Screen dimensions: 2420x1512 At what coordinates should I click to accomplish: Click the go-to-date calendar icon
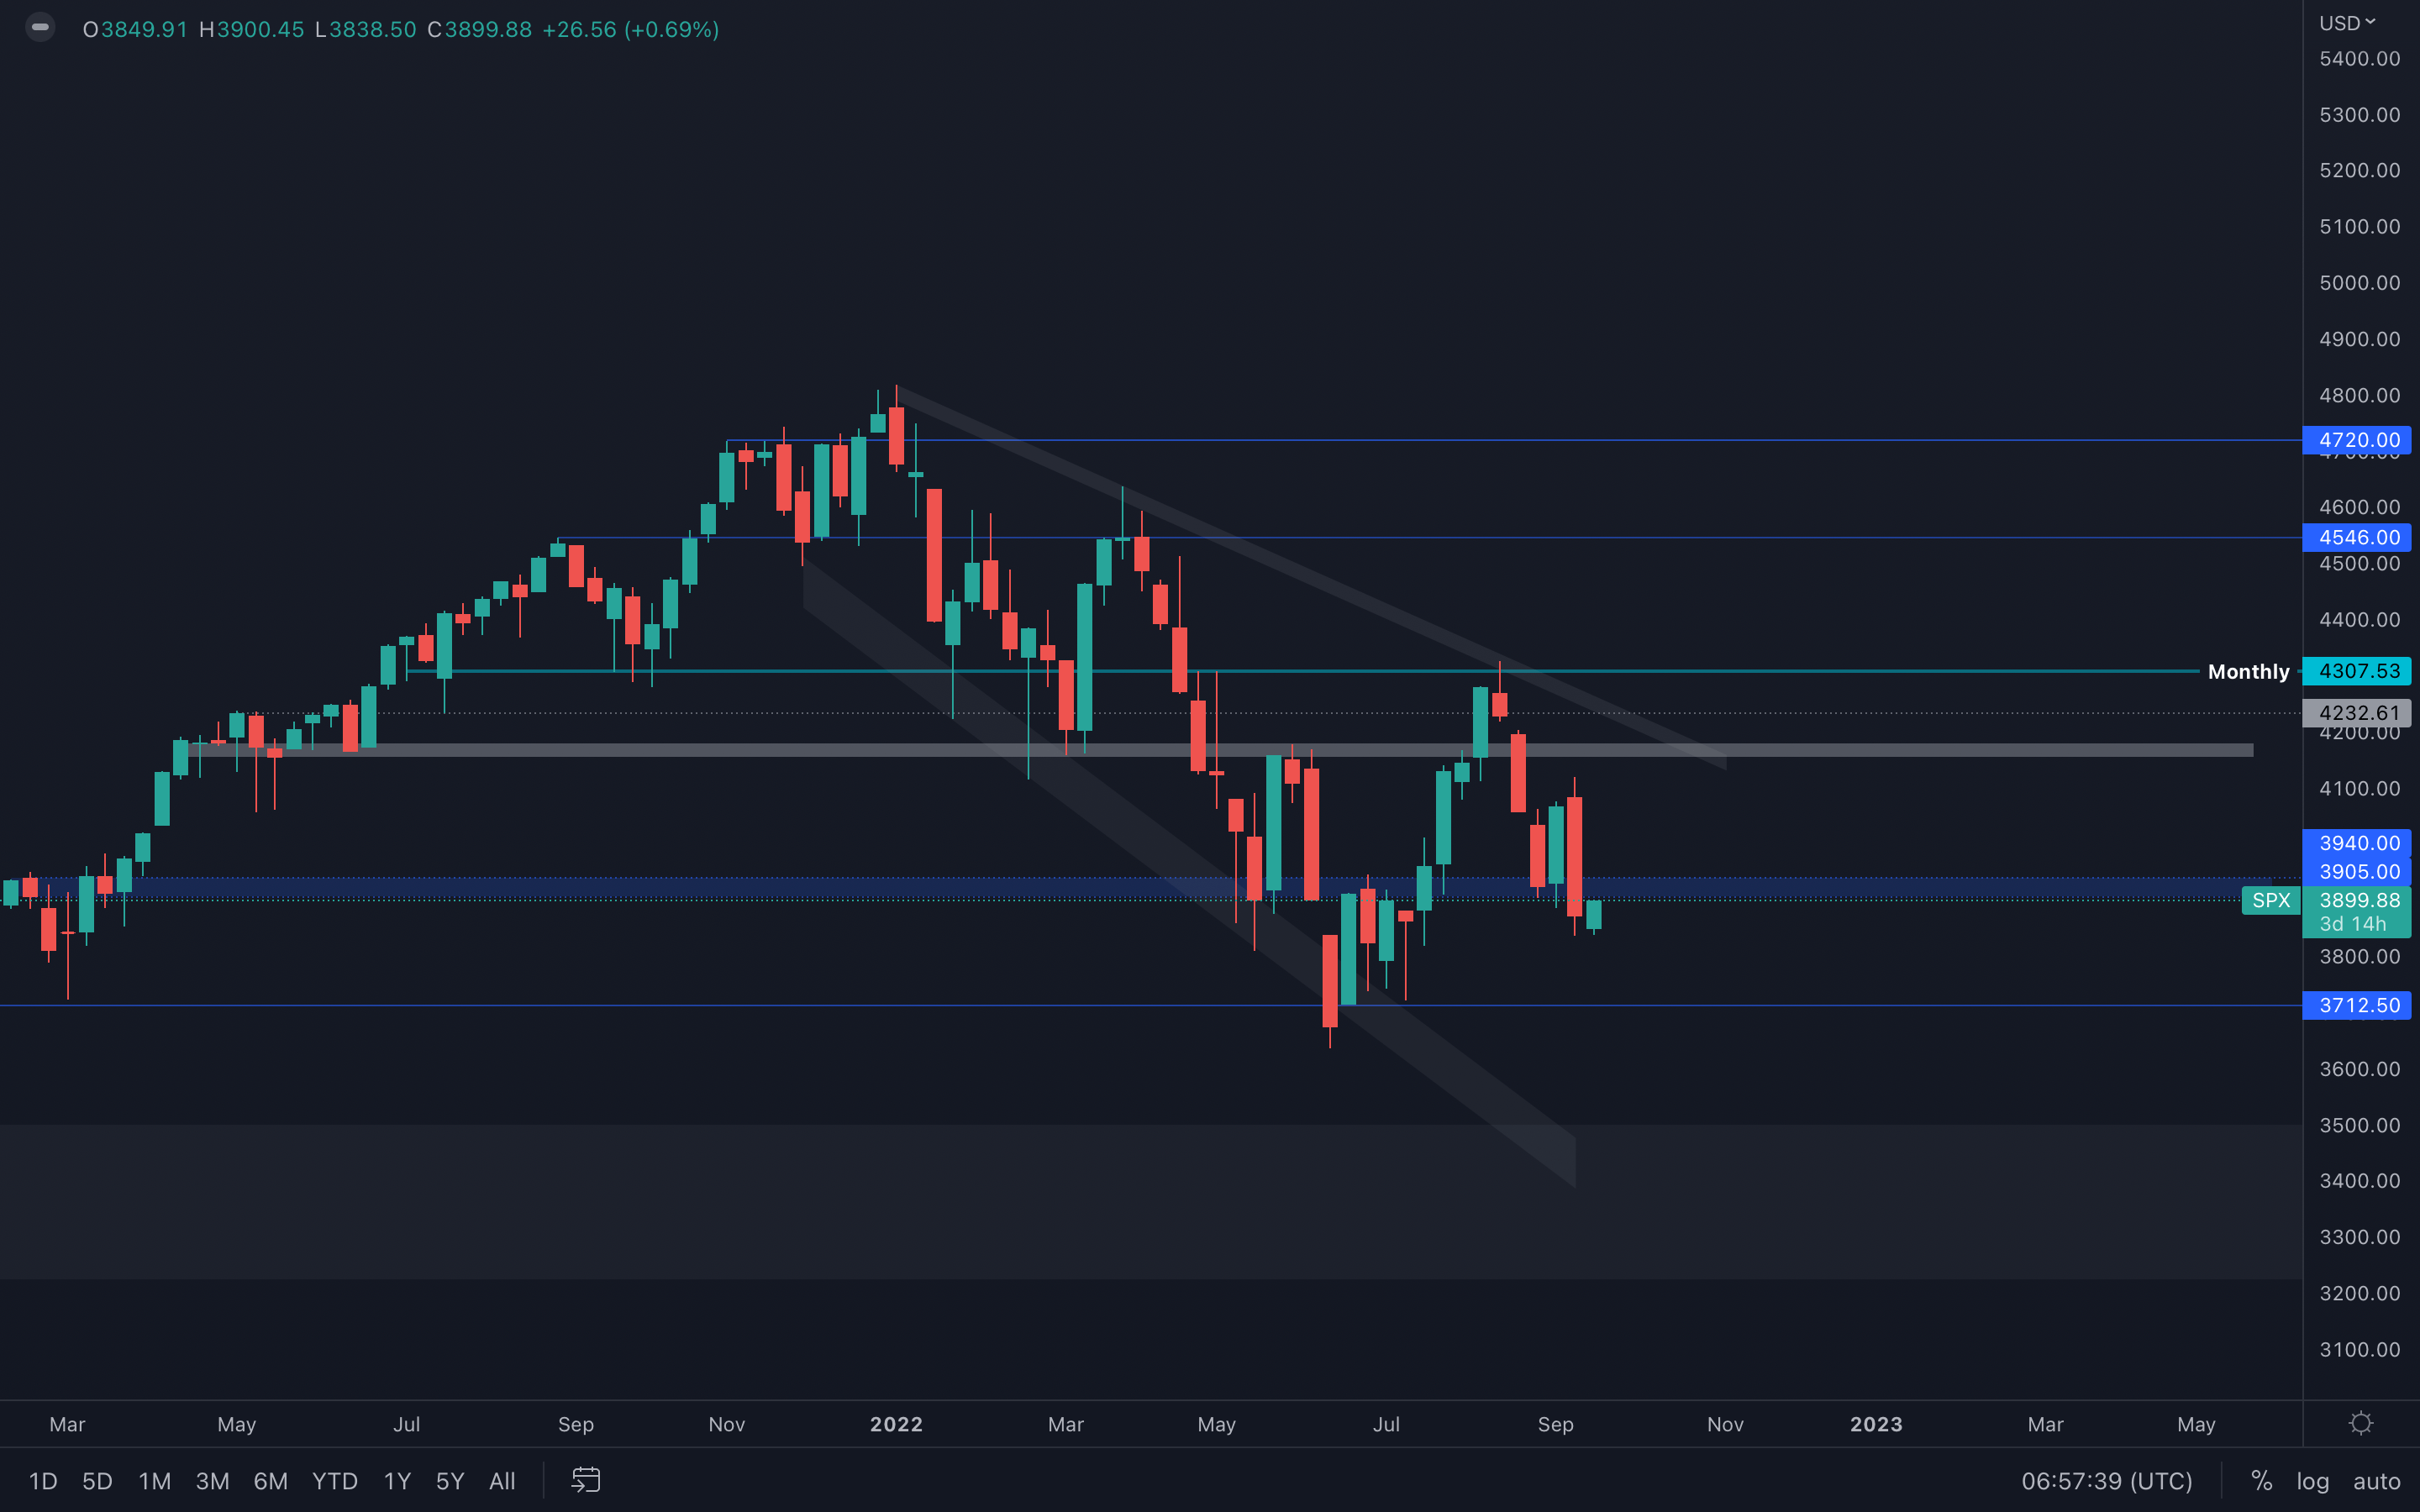coord(586,1480)
